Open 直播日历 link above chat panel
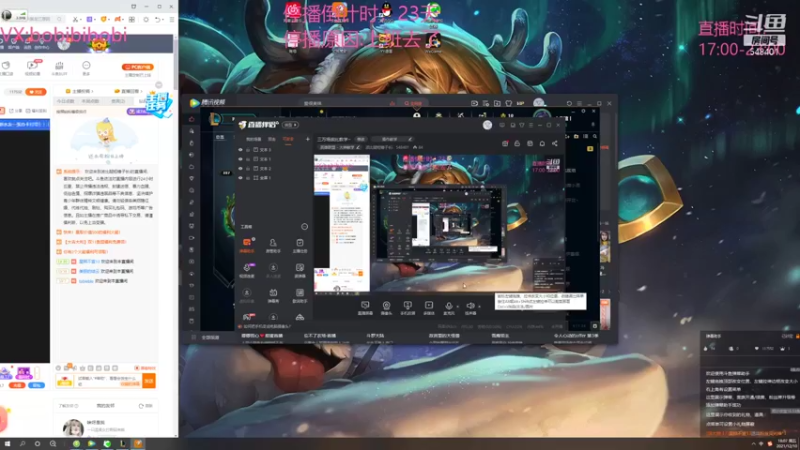 [x=128, y=91]
